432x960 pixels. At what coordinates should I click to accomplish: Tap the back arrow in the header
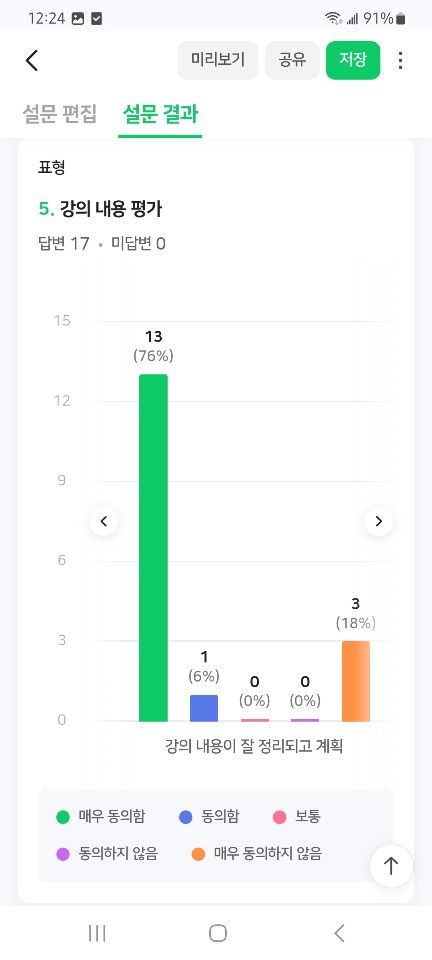[x=32, y=60]
